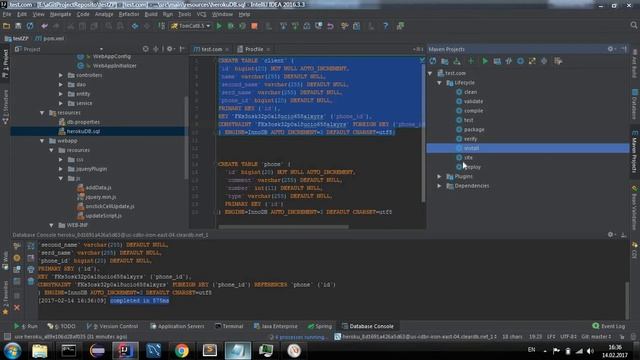This screenshot has height=360, width=640.
Task: Open the Navigate menu
Action: pyautogui.click(x=60, y=14)
